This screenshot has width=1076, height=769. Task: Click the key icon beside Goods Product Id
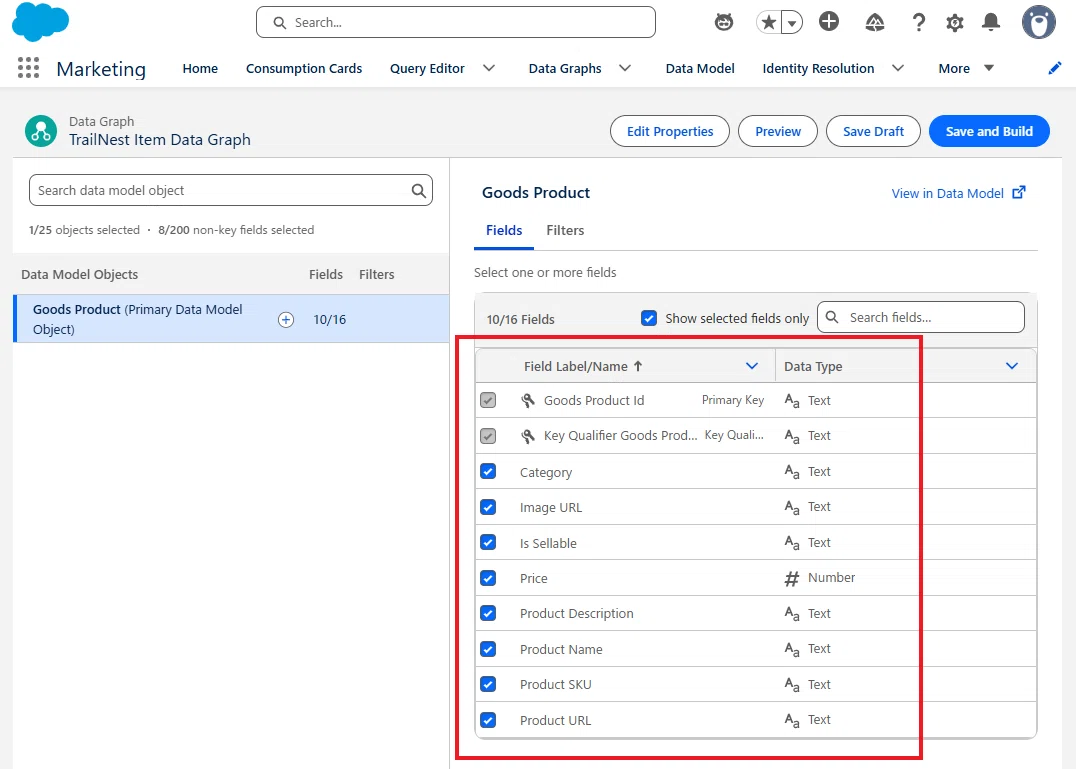point(528,401)
